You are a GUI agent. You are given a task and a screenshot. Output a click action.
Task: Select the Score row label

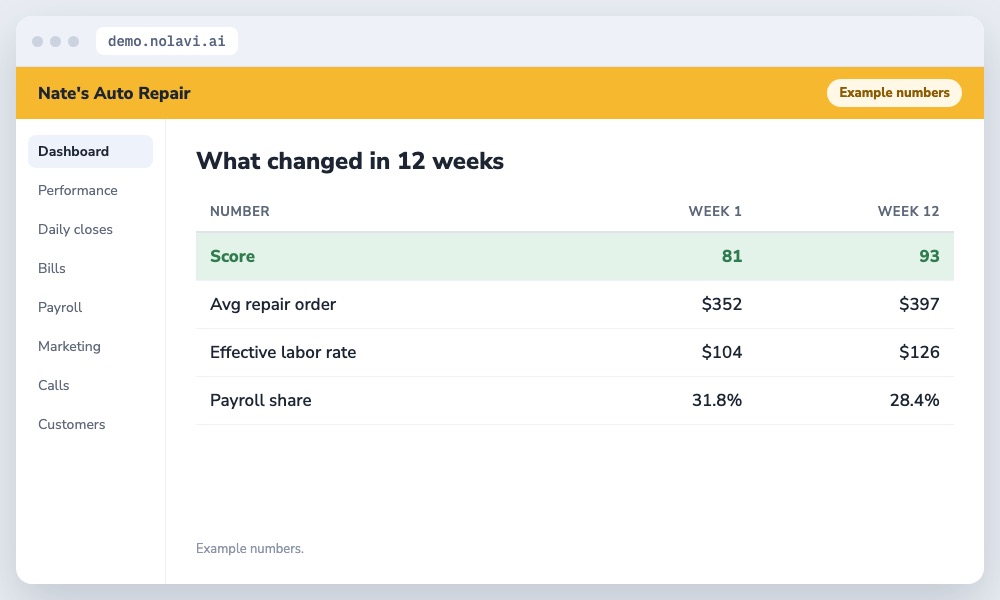[x=233, y=256]
